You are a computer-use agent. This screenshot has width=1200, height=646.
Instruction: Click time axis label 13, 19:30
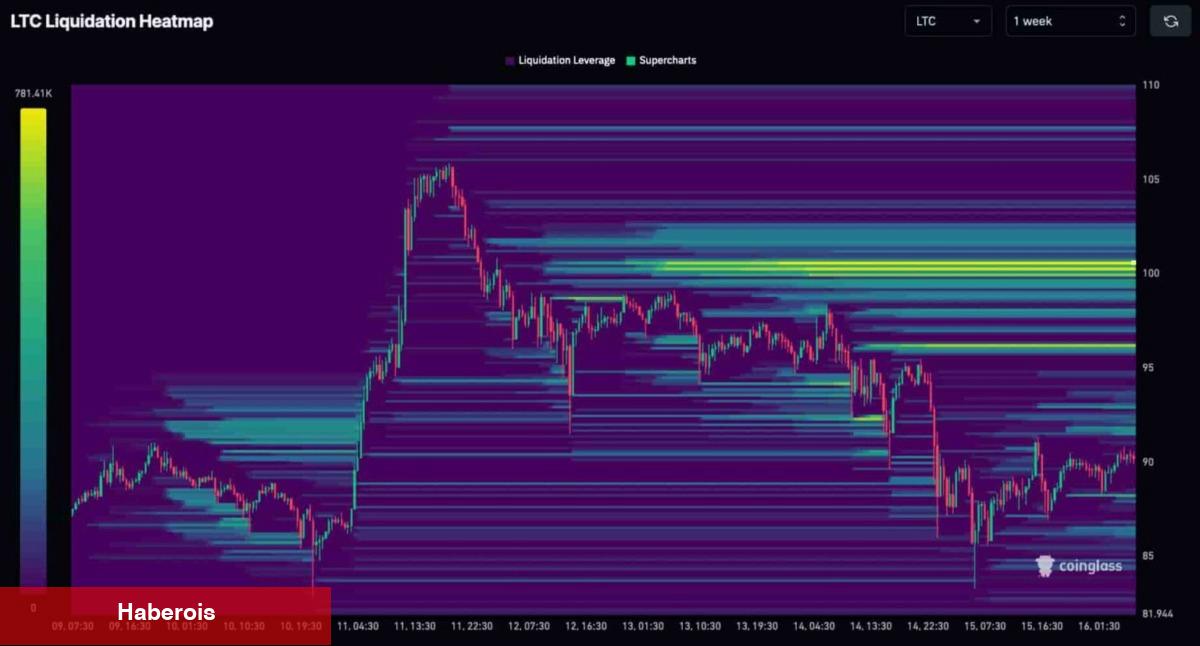click(x=757, y=626)
